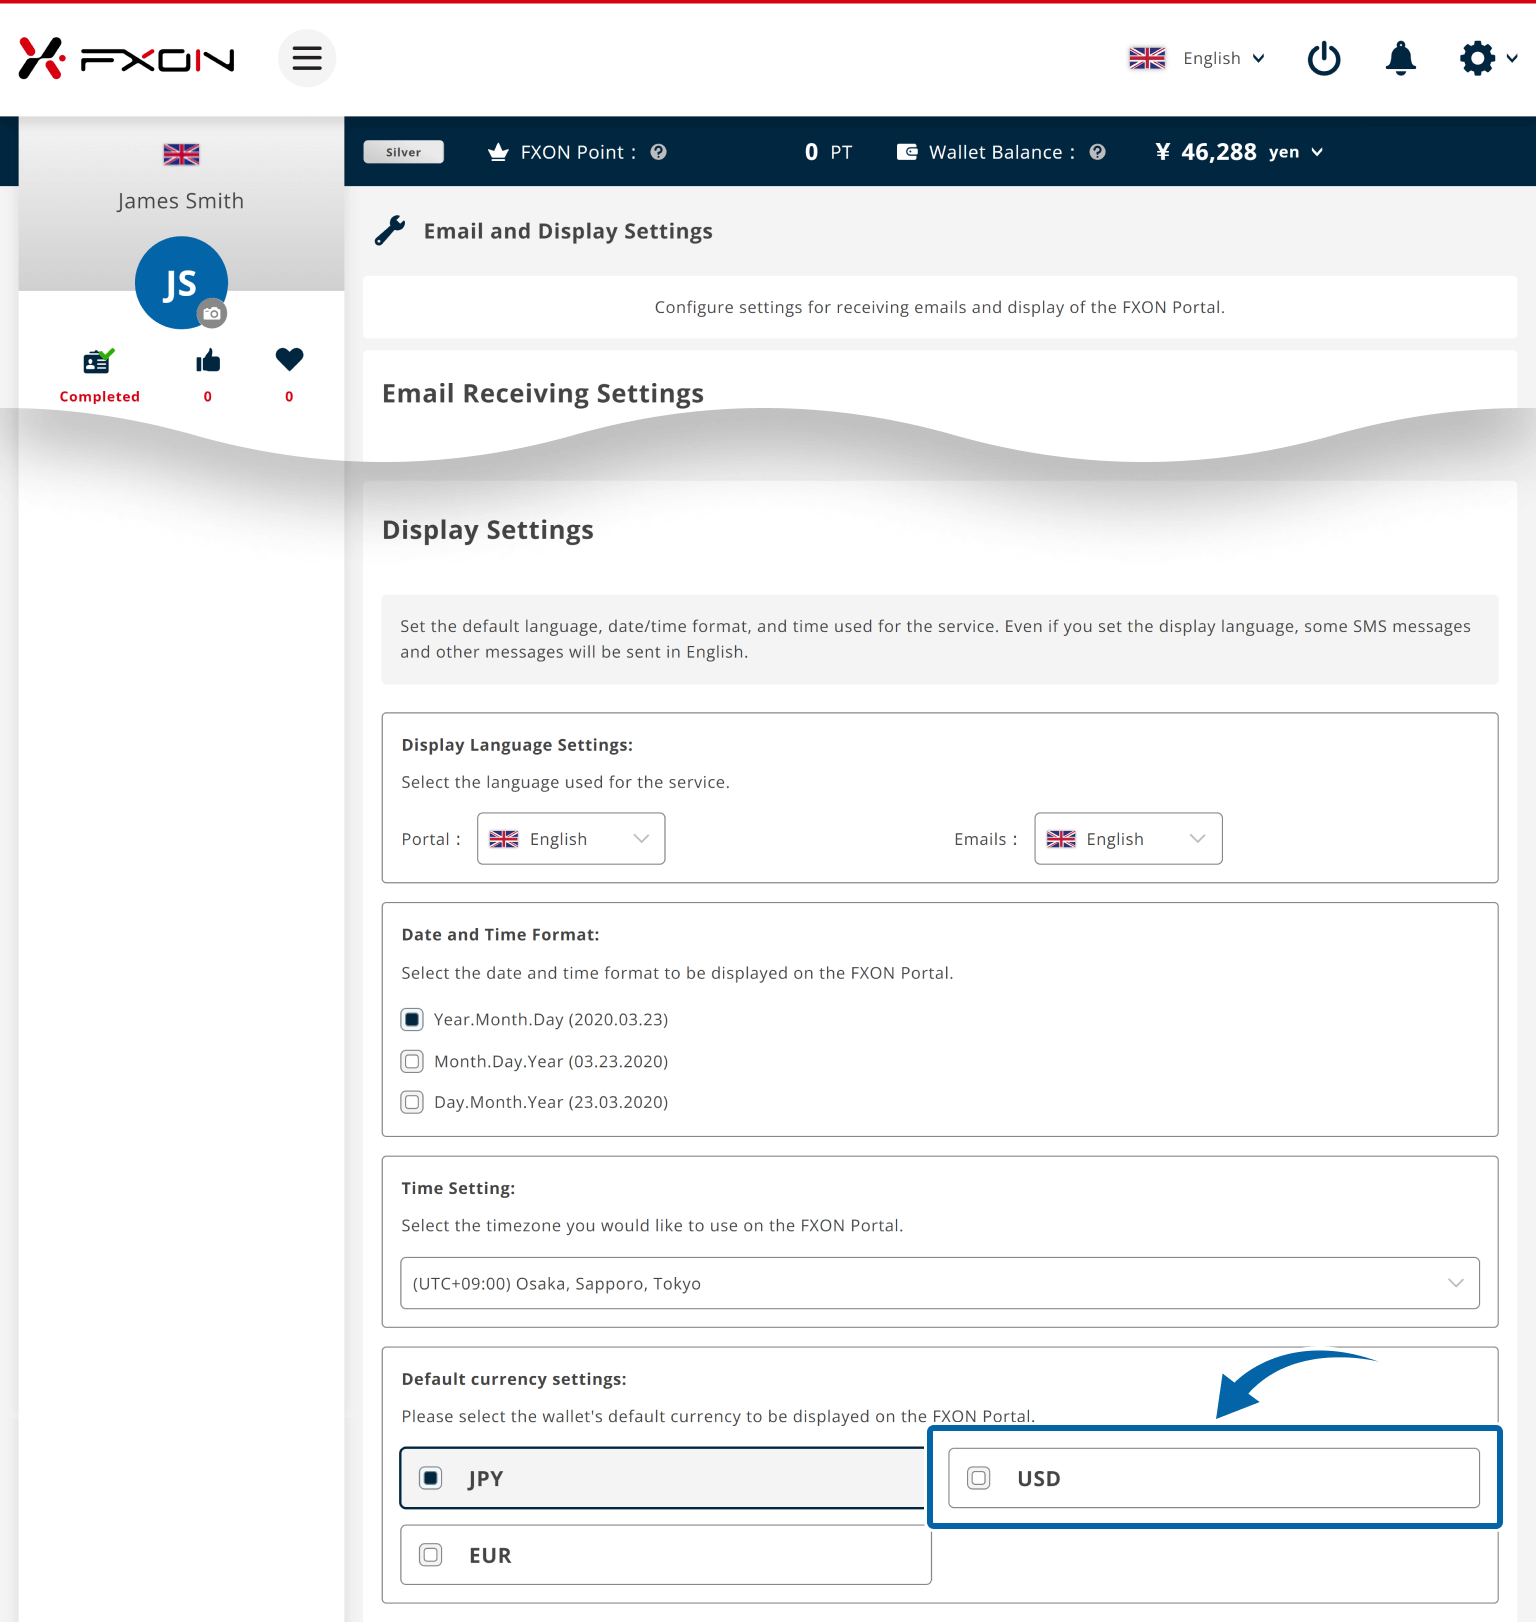Click the Silver rank badge
Viewport: 1536px width, 1622px height.
coord(403,152)
